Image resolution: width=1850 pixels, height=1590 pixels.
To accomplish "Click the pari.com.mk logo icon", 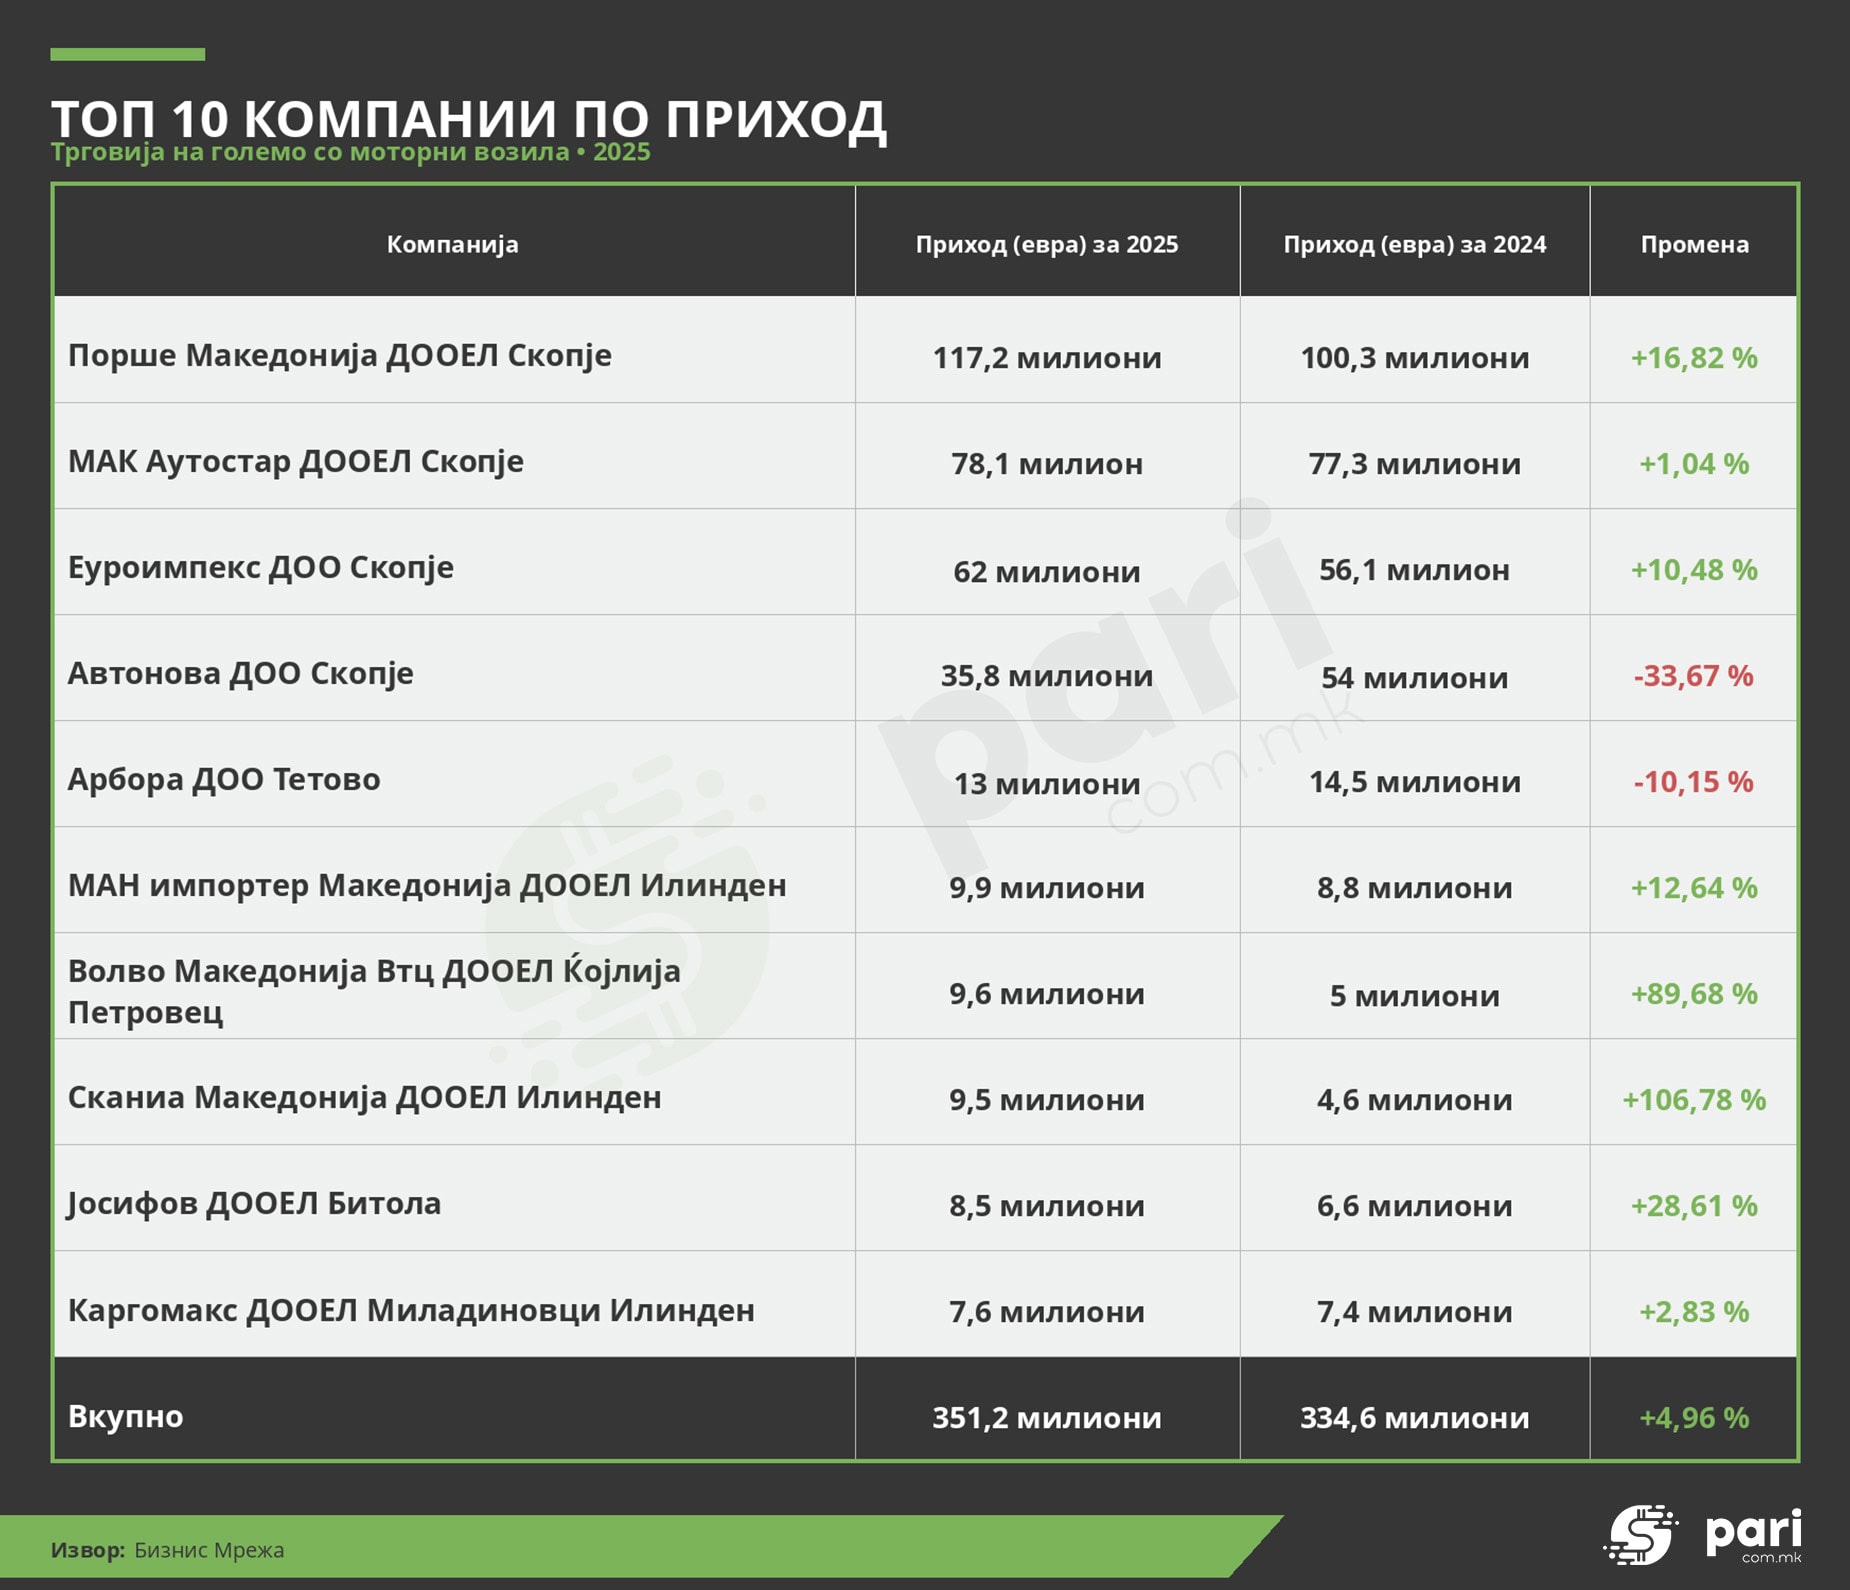I will [1641, 1534].
